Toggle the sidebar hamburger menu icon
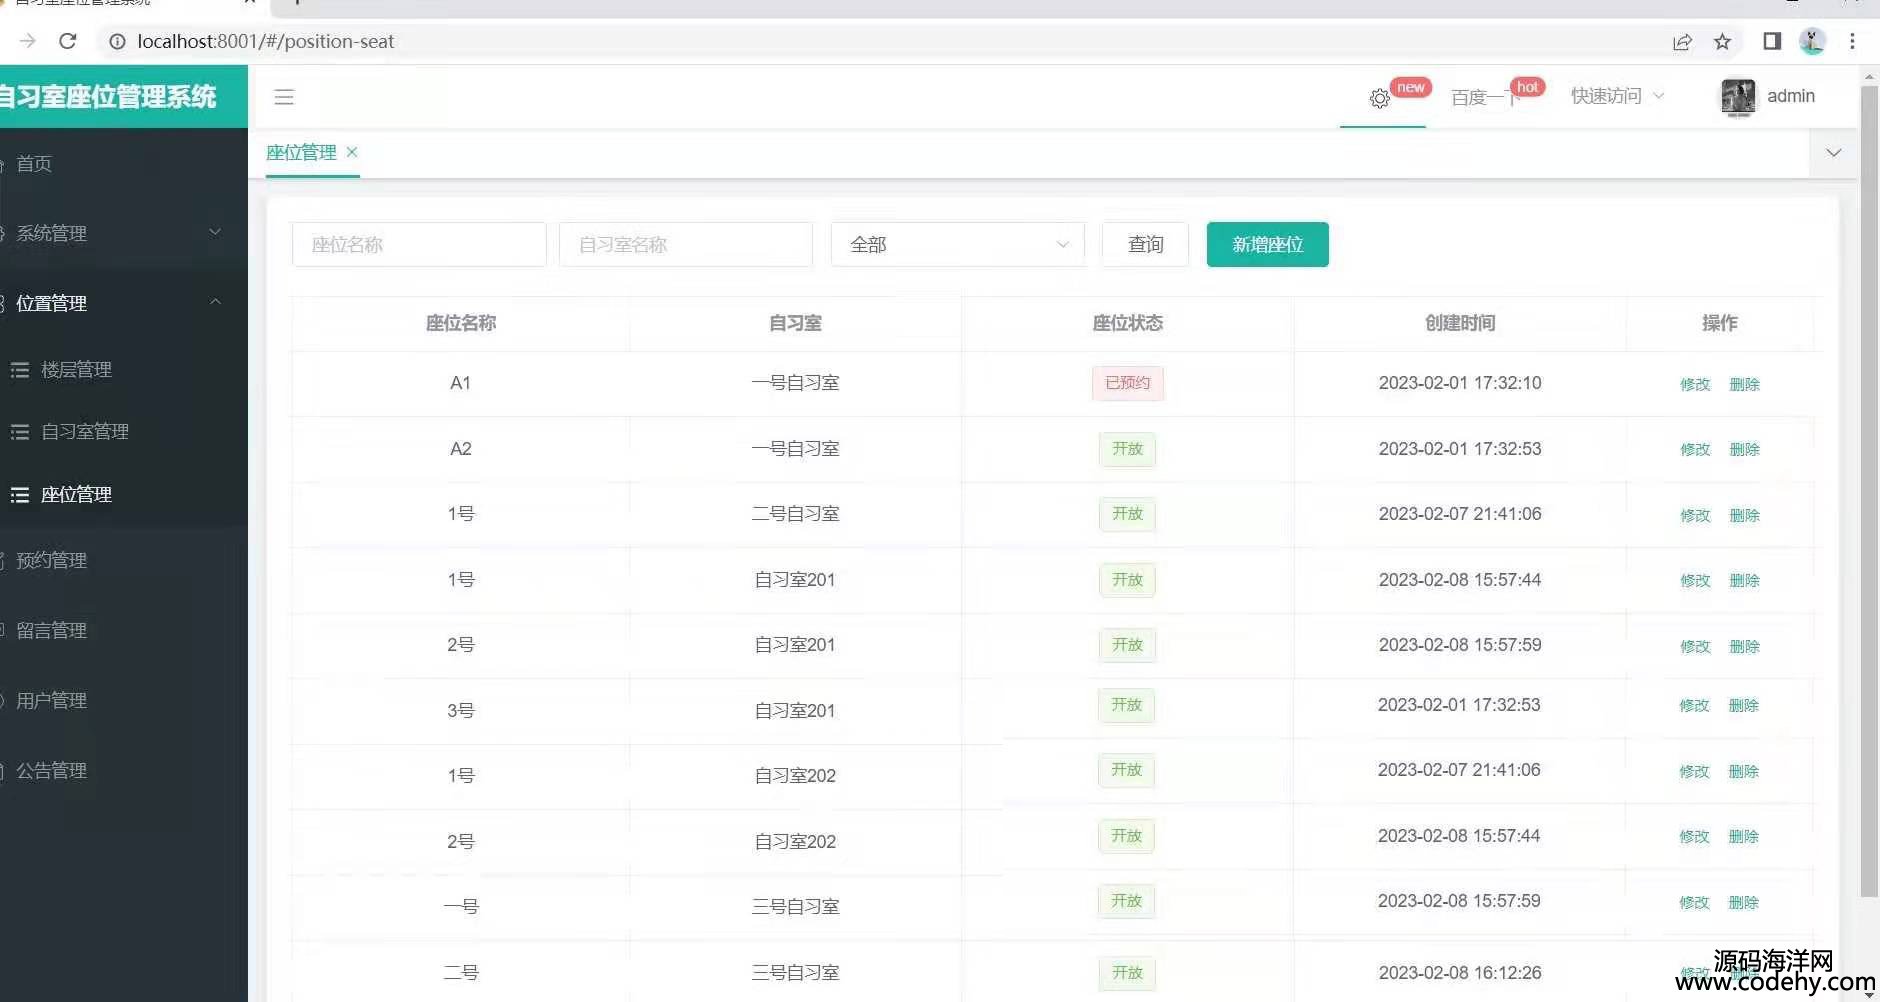 (284, 97)
